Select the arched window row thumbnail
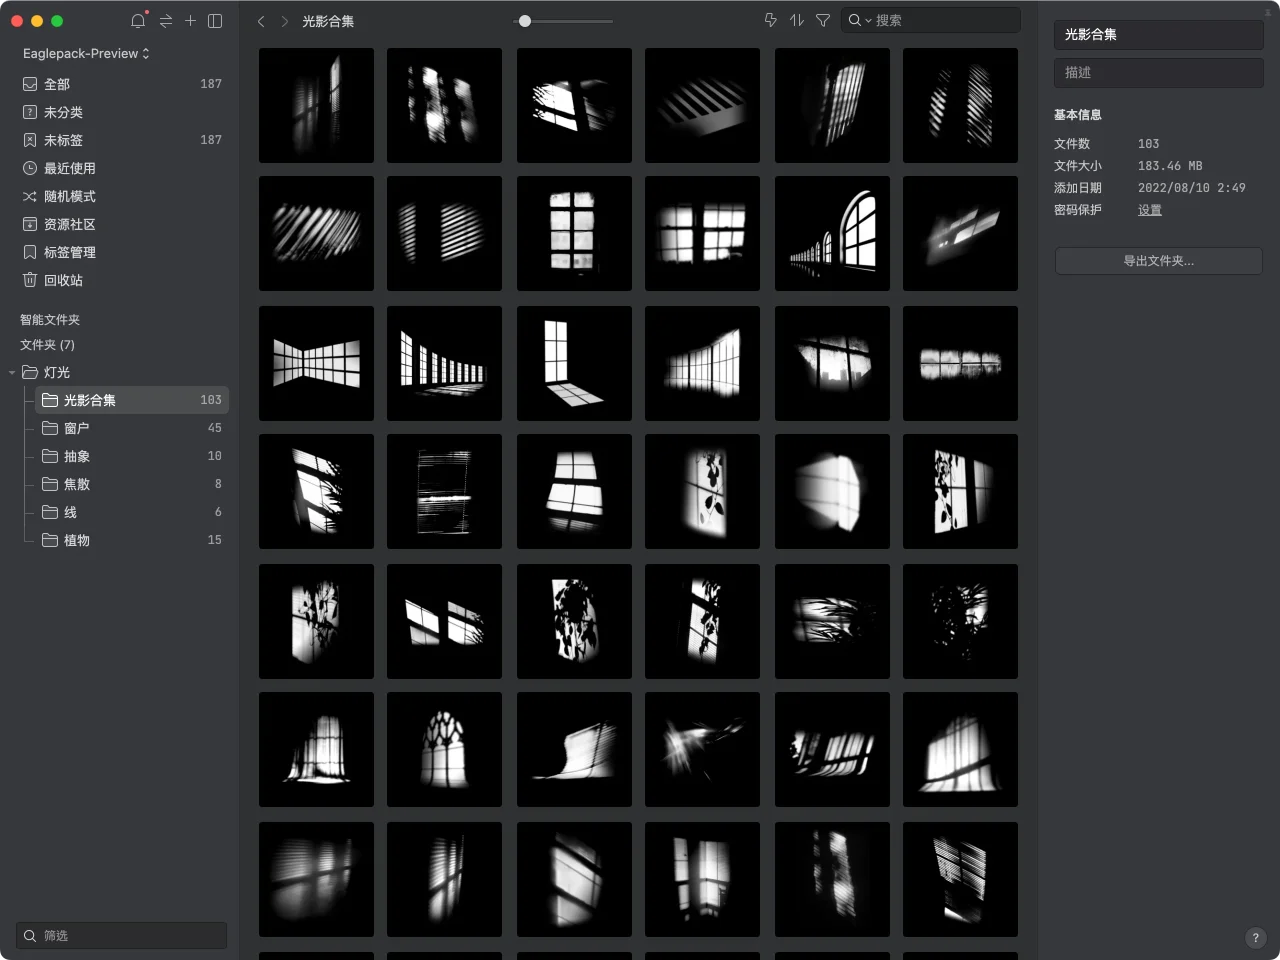Viewport: 1280px width, 960px height. point(832,234)
